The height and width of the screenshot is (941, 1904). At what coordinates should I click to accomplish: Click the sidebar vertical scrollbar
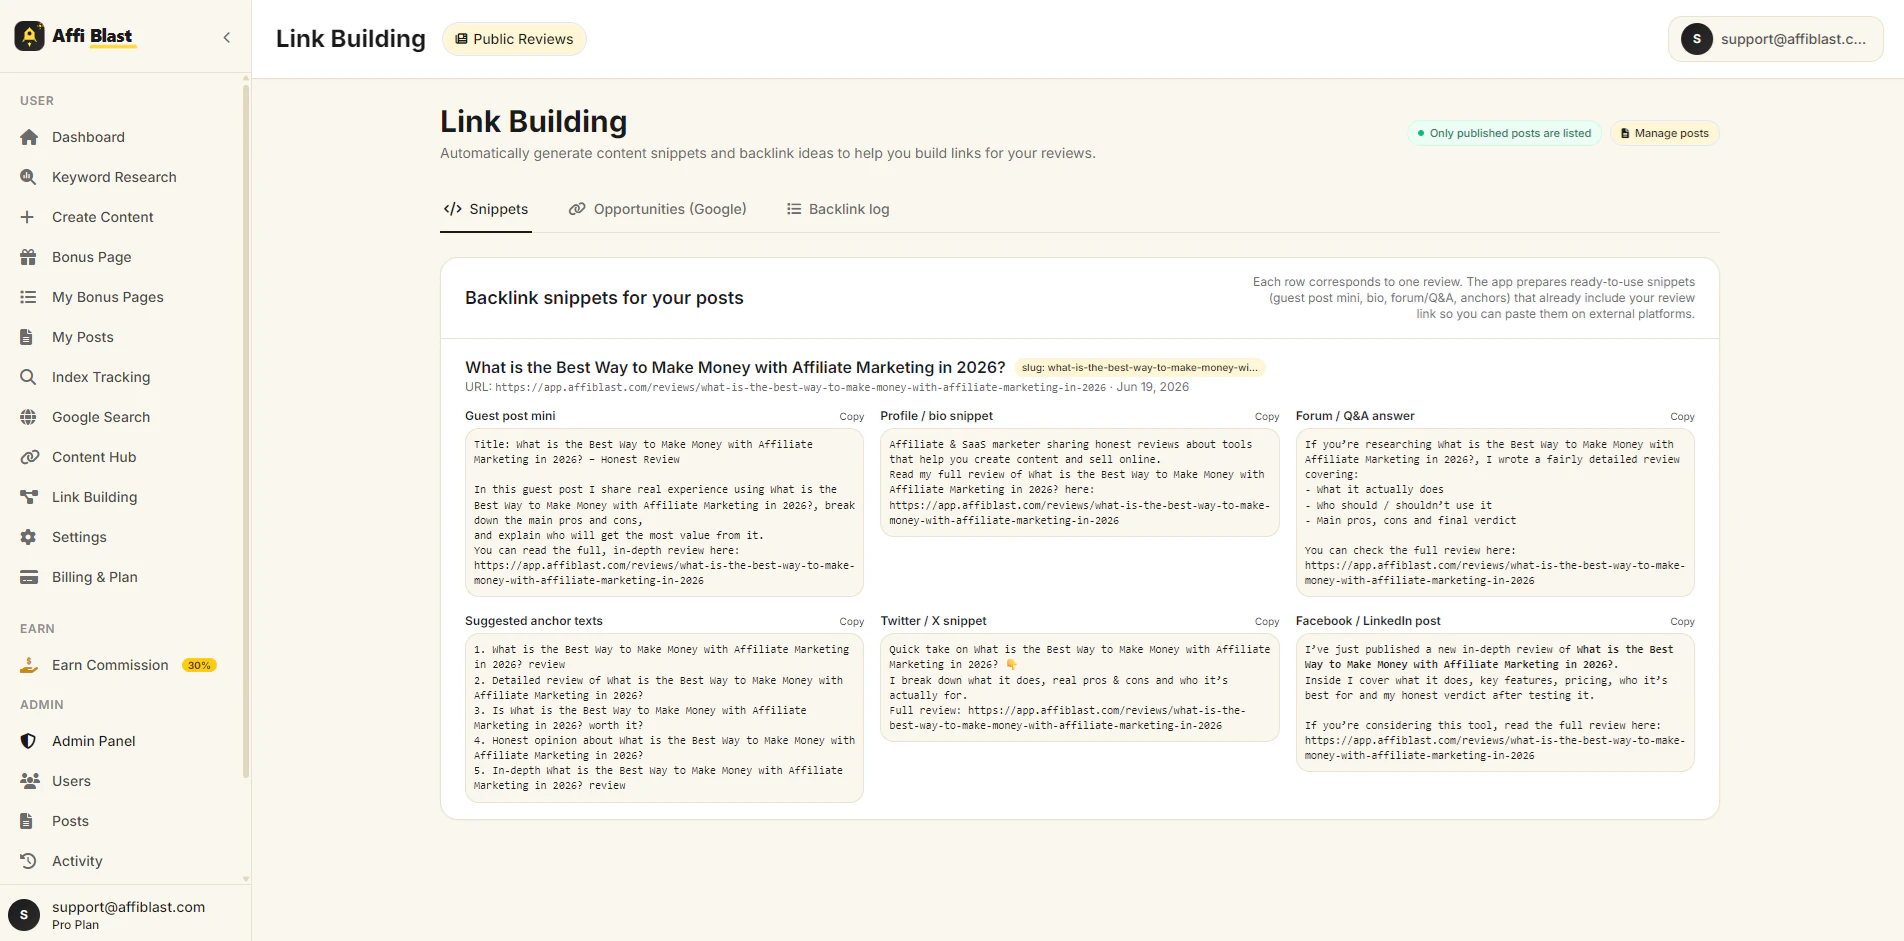click(x=245, y=430)
